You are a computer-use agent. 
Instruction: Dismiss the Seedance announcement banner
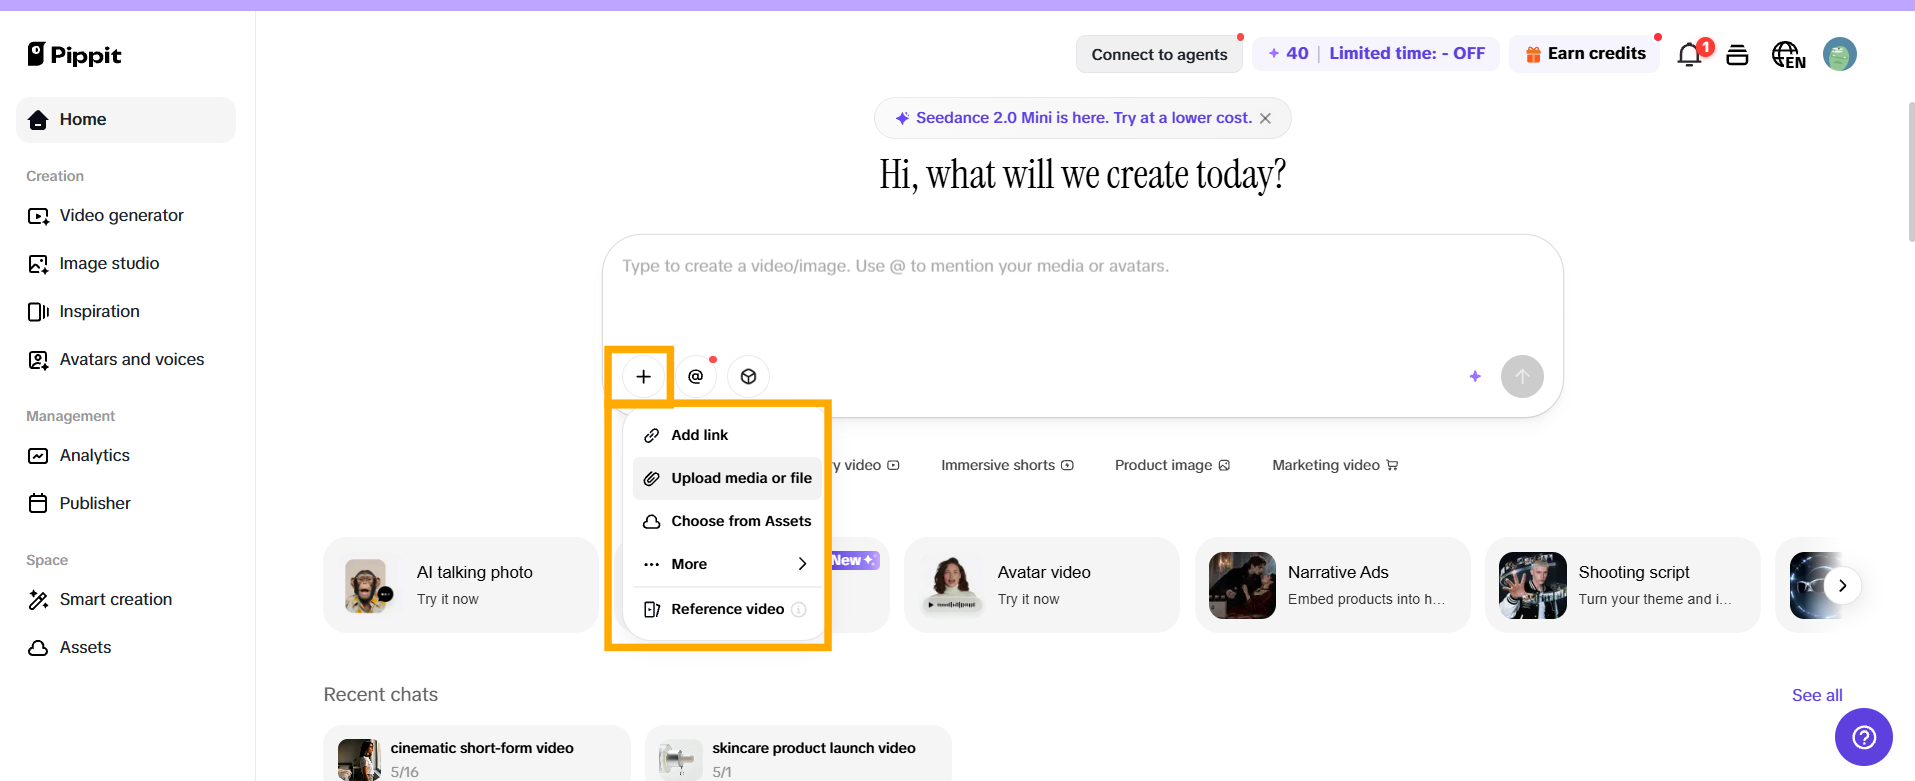click(x=1266, y=118)
